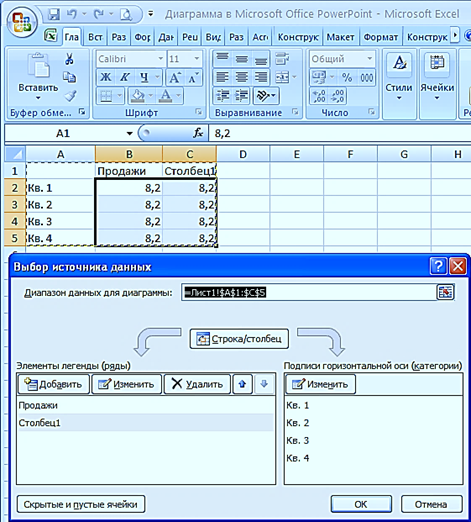The width and height of the screenshot is (471, 522).
Task: Click the collapse range selector icon
Action: coord(445,292)
